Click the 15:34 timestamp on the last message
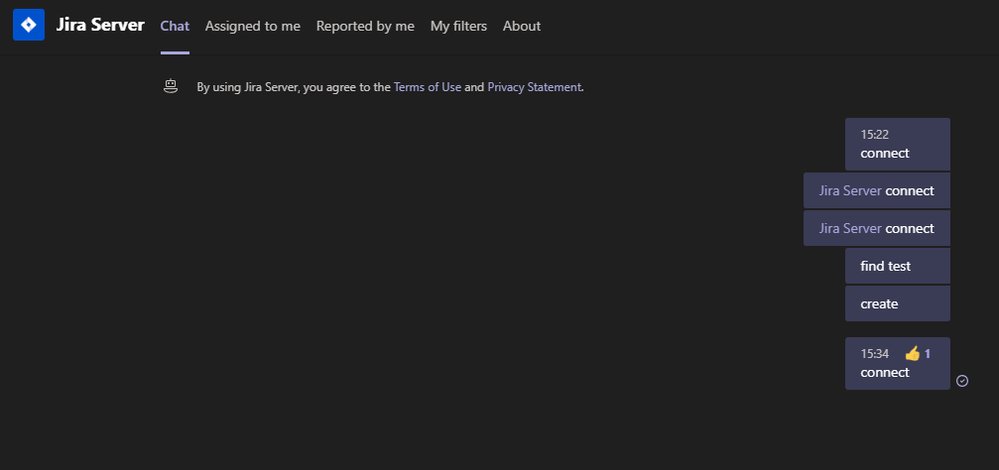Image resolution: width=999 pixels, height=470 pixels. 874,353
